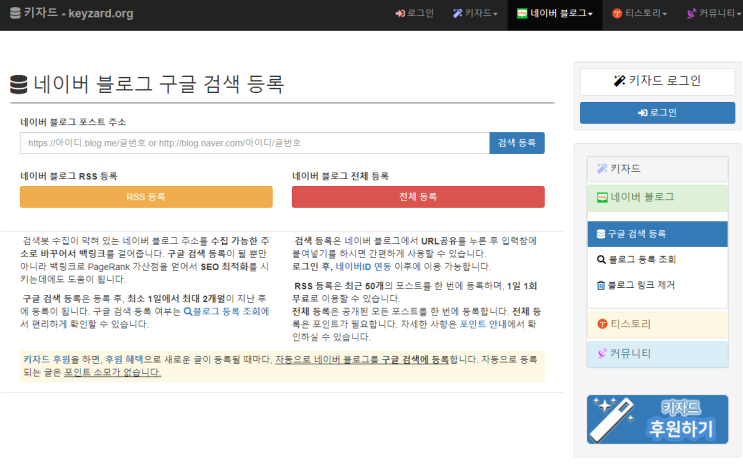Screen dimensions: 743x465
Task: Click the orange Tistory icon in sidebar
Action: (602, 324)
